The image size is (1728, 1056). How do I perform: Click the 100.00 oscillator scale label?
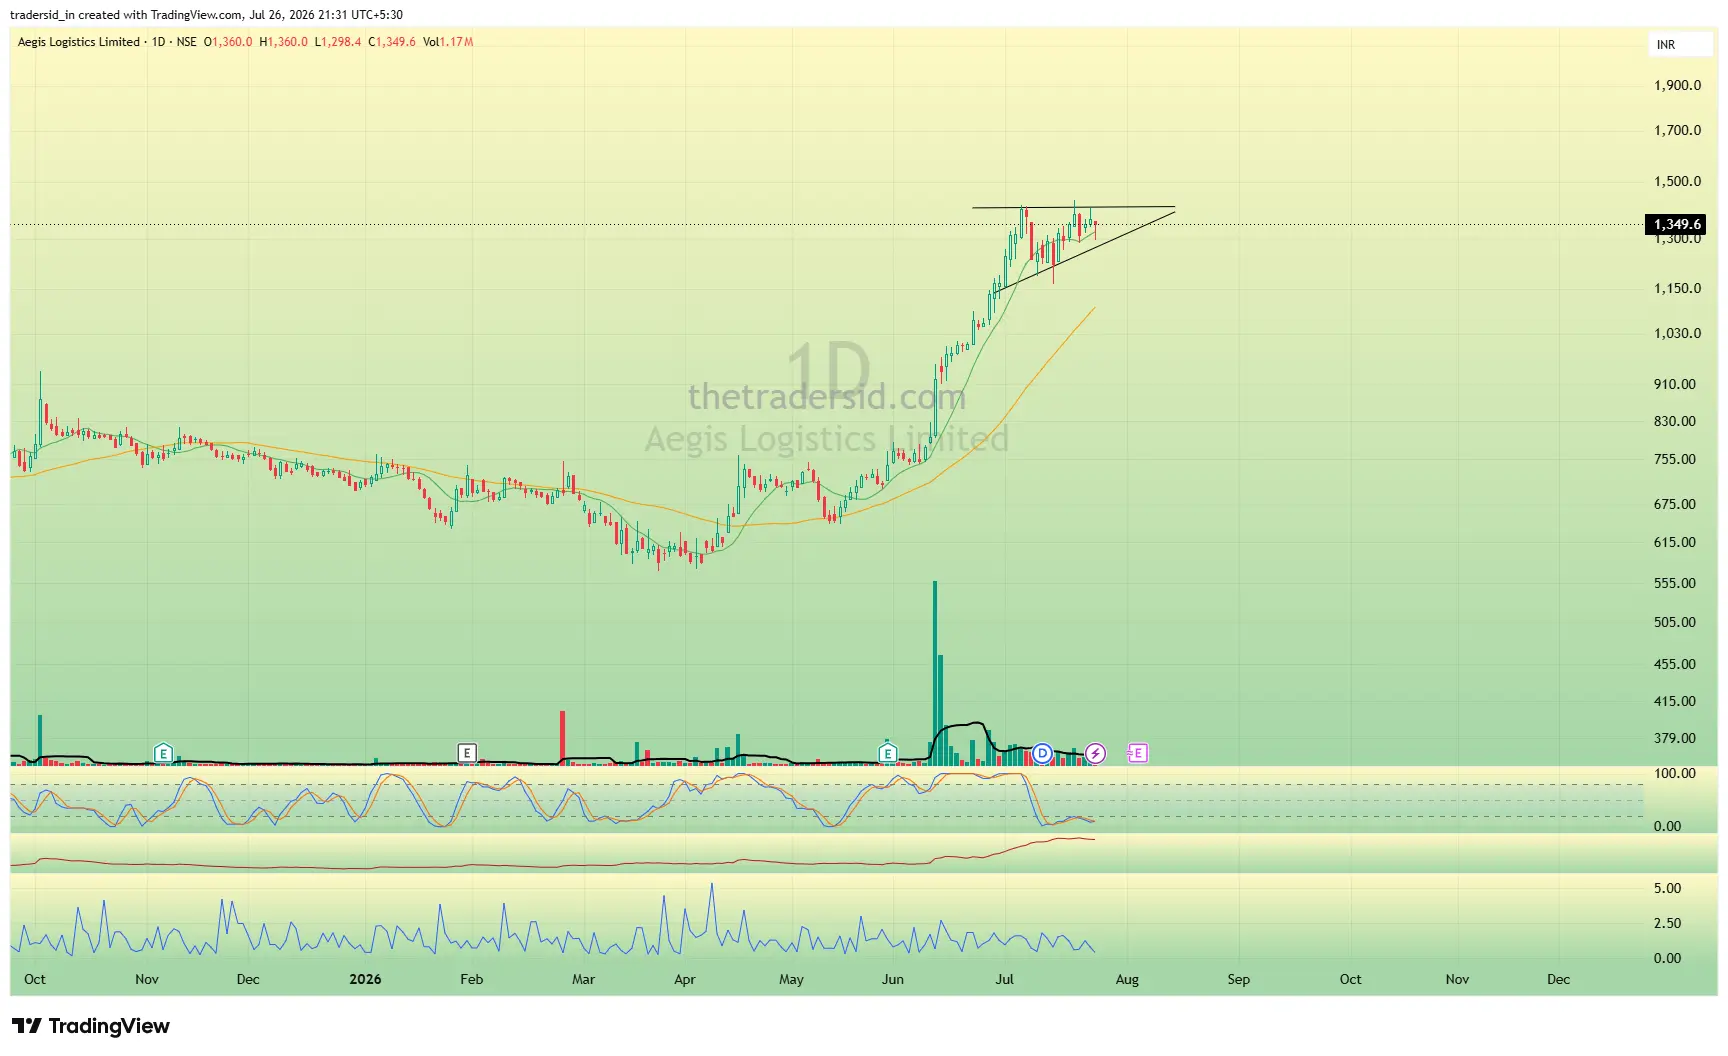(x=1675, y=773)
